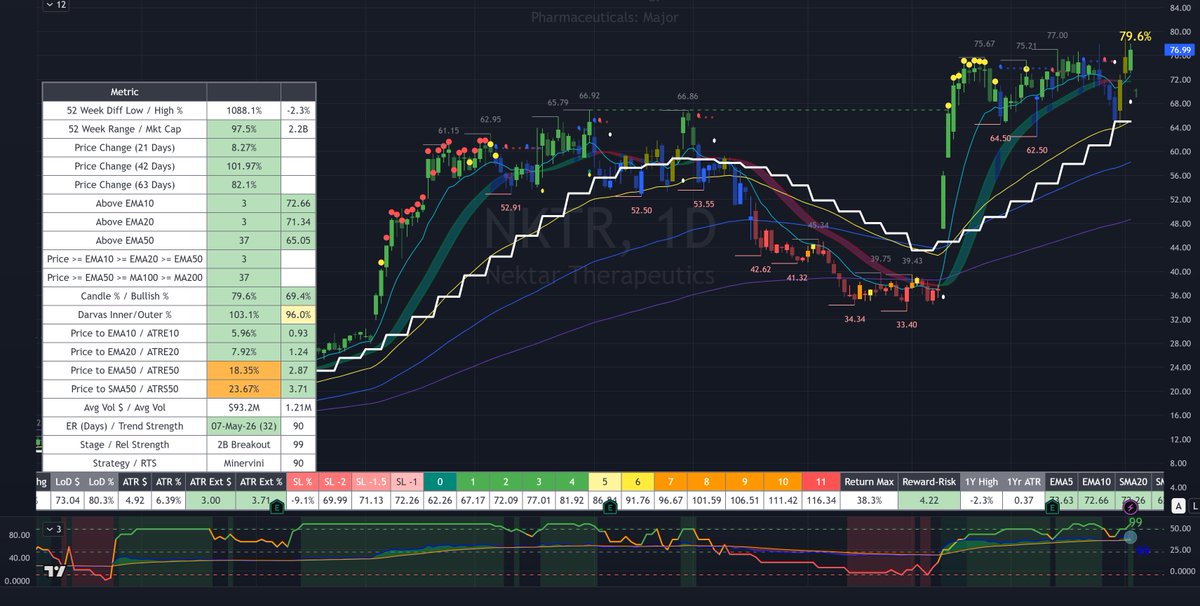This screenshot has height=606, width=1200.
Task: Select the 38.3% return max value
Action: coord(869,500)
